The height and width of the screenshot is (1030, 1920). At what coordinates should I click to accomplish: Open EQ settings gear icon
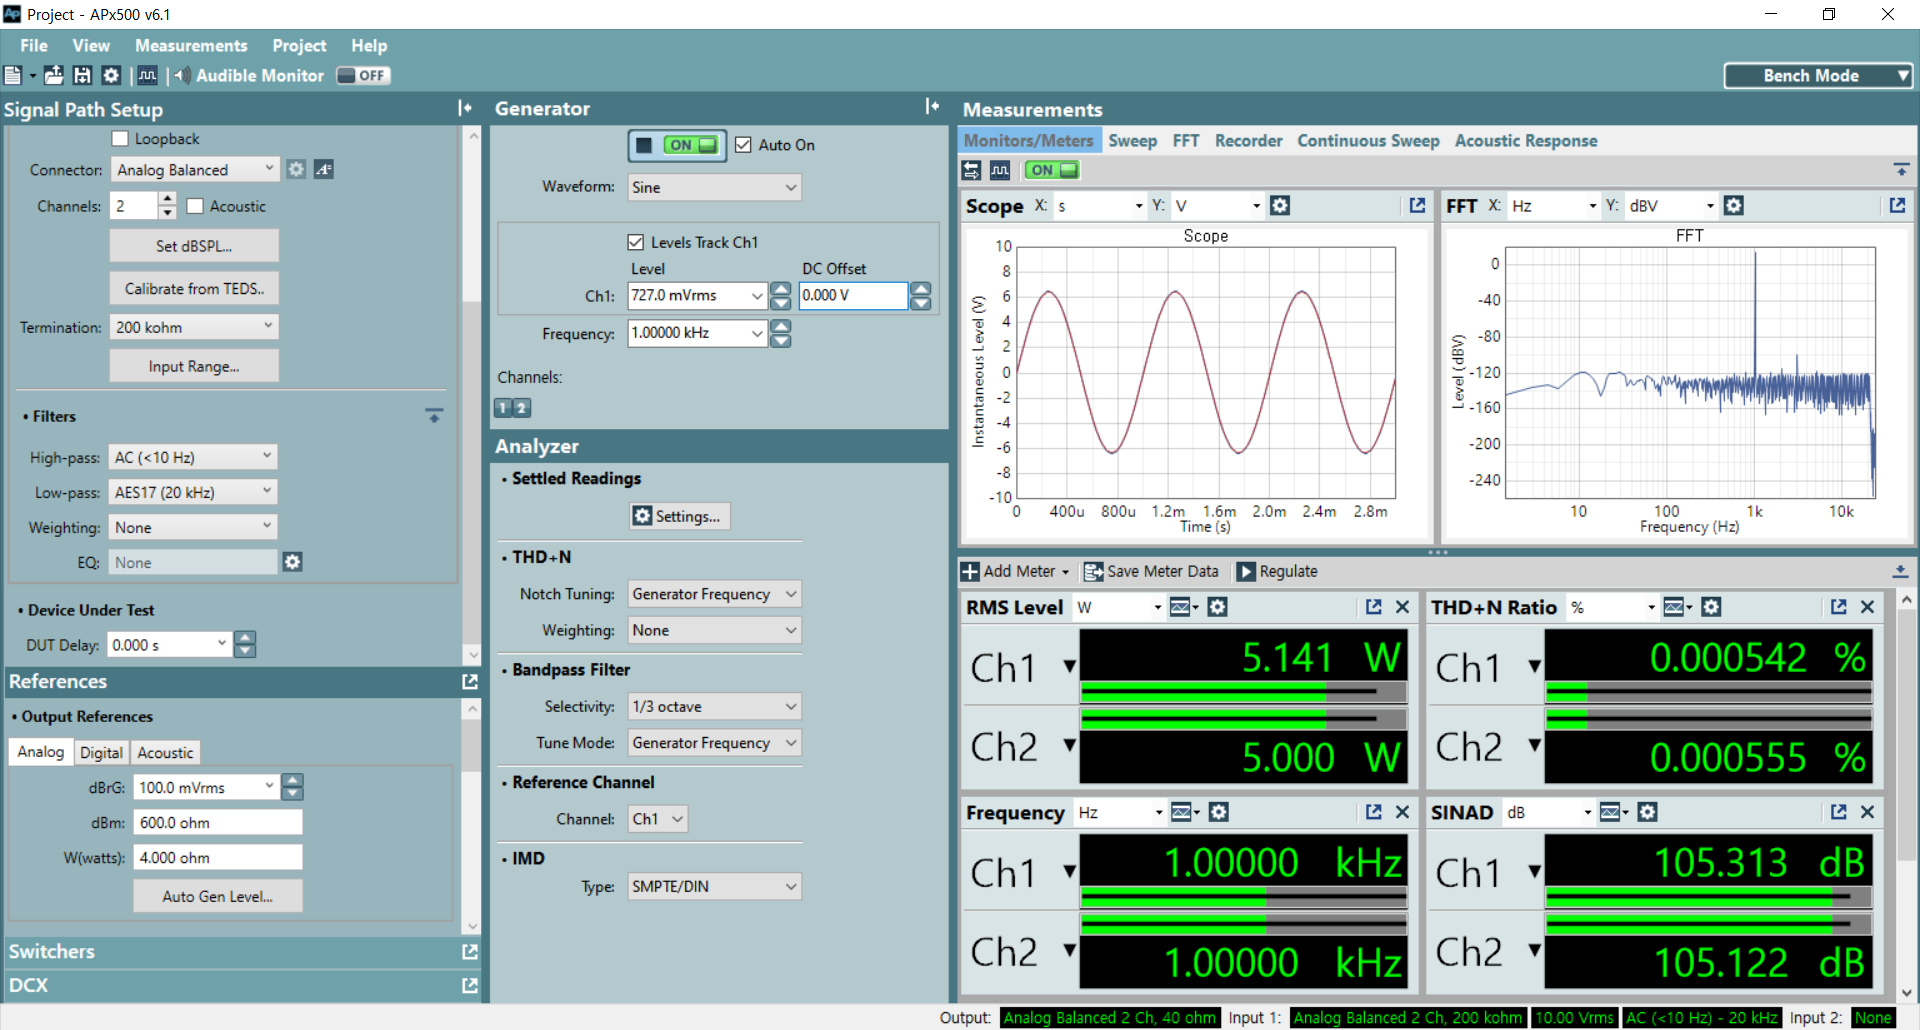(x=292, y=562)
